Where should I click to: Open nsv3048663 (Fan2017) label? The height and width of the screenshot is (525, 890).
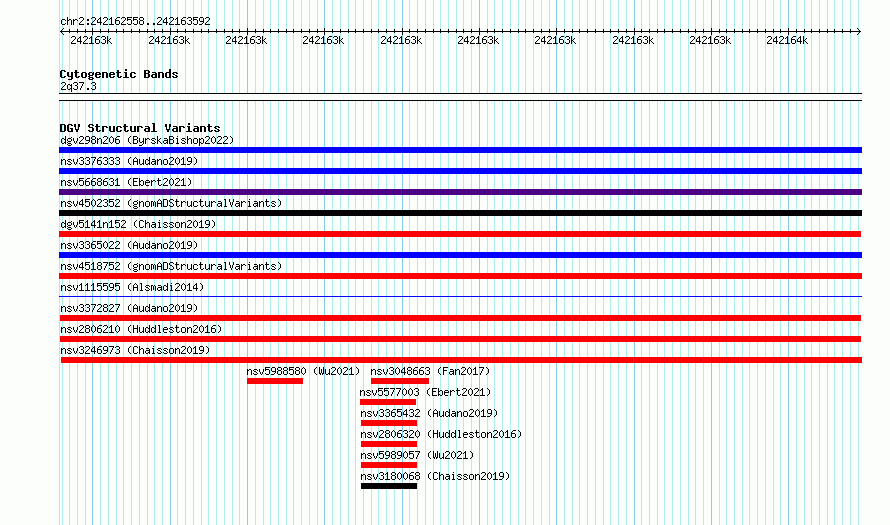pyautogui.click(x=430, y=371)
